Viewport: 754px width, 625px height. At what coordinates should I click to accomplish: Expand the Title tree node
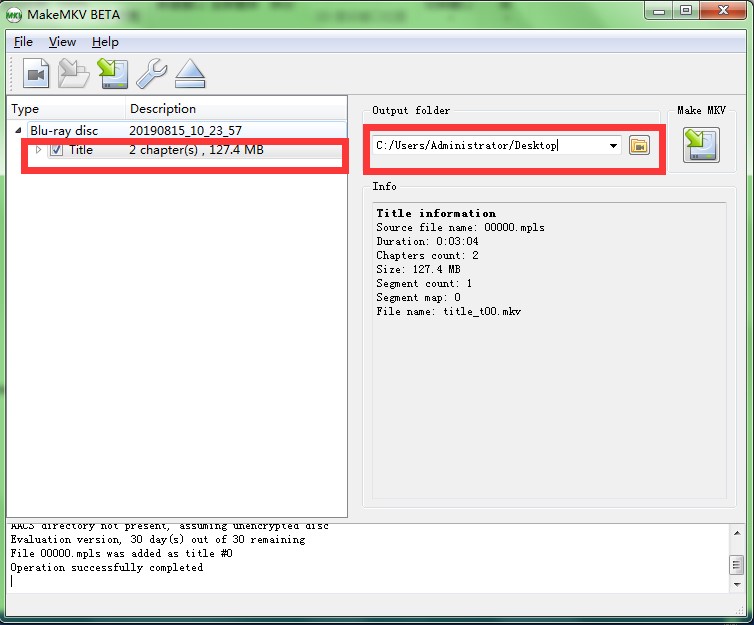pyautogui.click(x=38, y=150)
